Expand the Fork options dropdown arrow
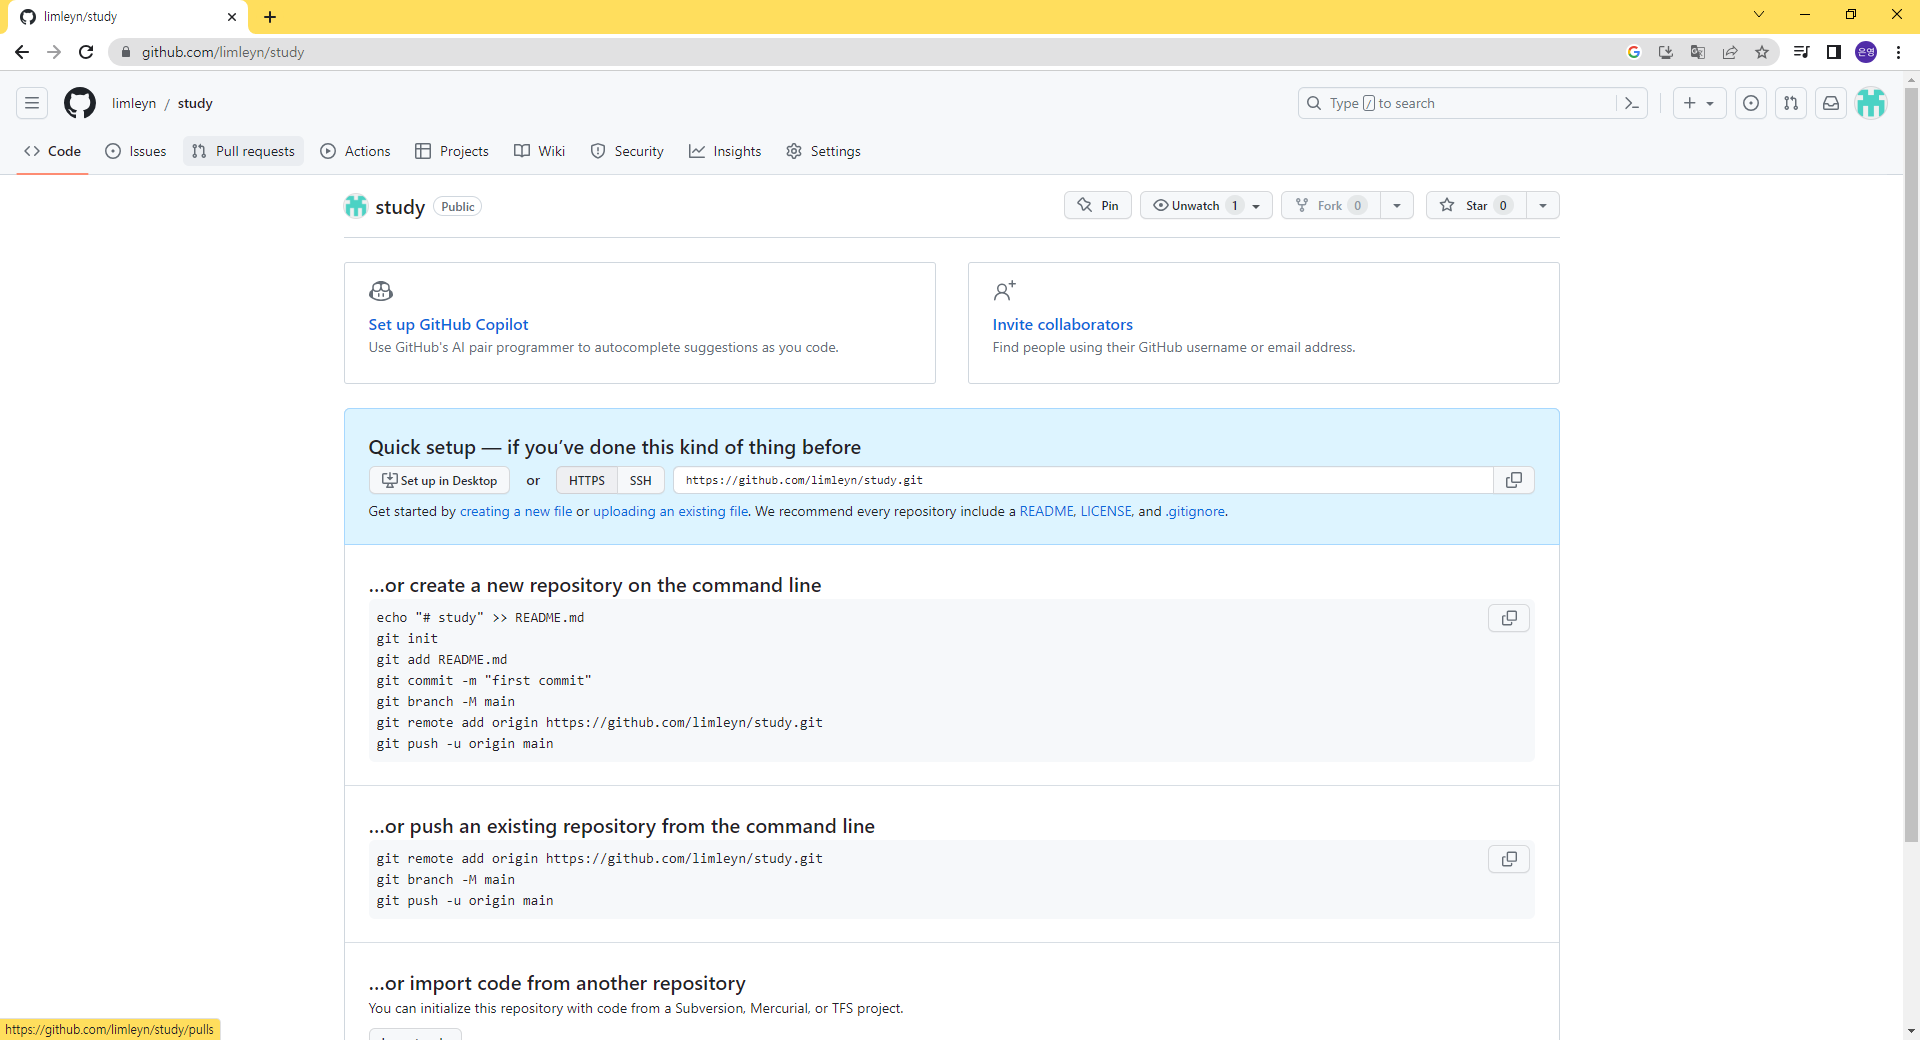The width and height of the screenshot is (1920, 1040). point(1397,205)
